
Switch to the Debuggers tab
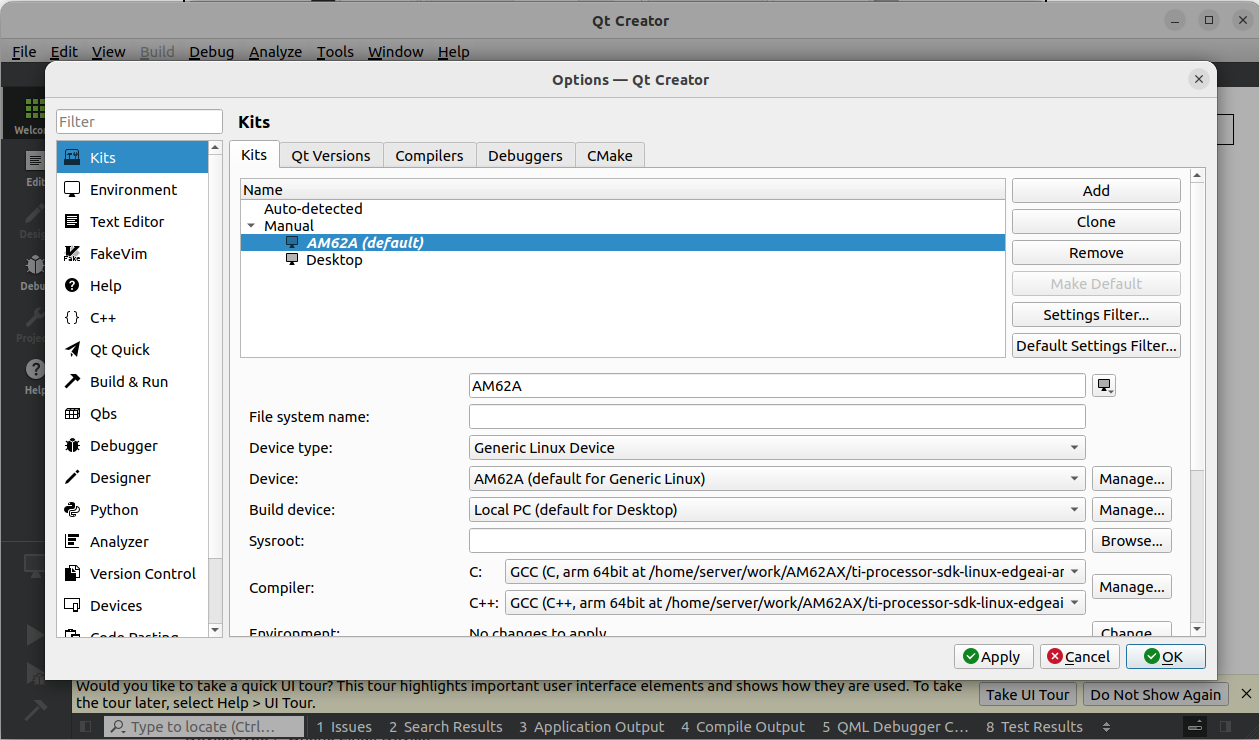(x=525, y=156)
